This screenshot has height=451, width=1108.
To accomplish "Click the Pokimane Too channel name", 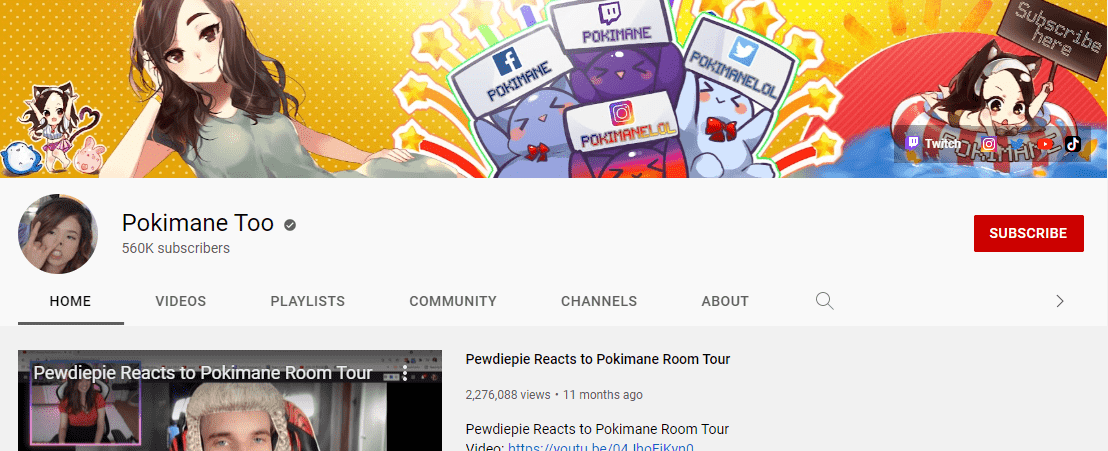I will [x=198, y=223].
